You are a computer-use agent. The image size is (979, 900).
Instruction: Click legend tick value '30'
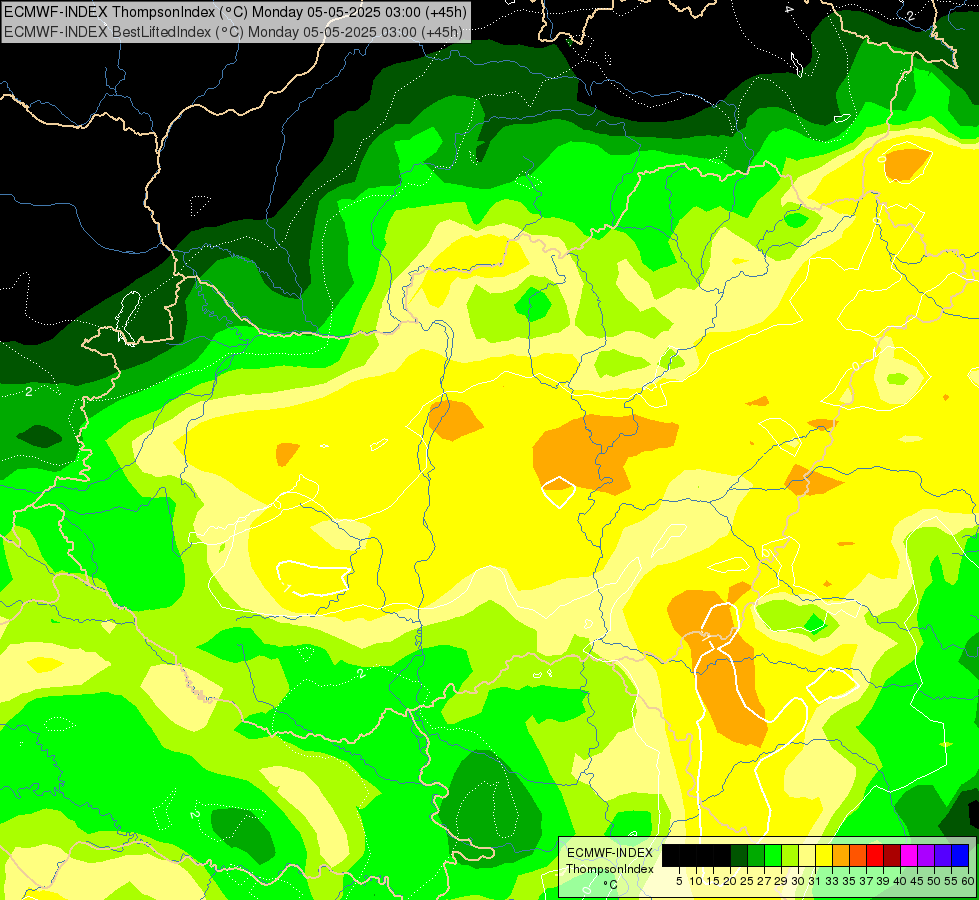(x=799, y=881)
